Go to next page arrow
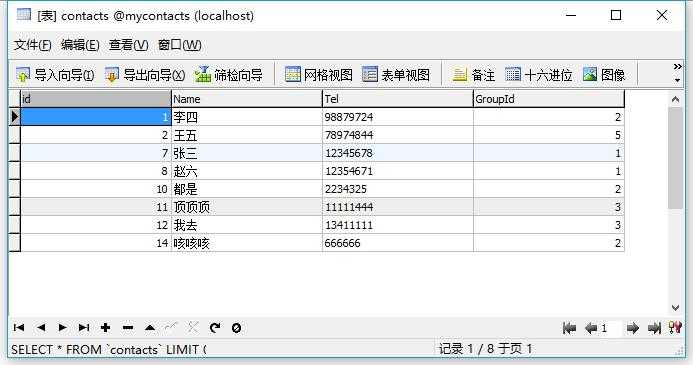Image resolution: width=693 pixels, height=365 pixels. [x=632, y=328]
